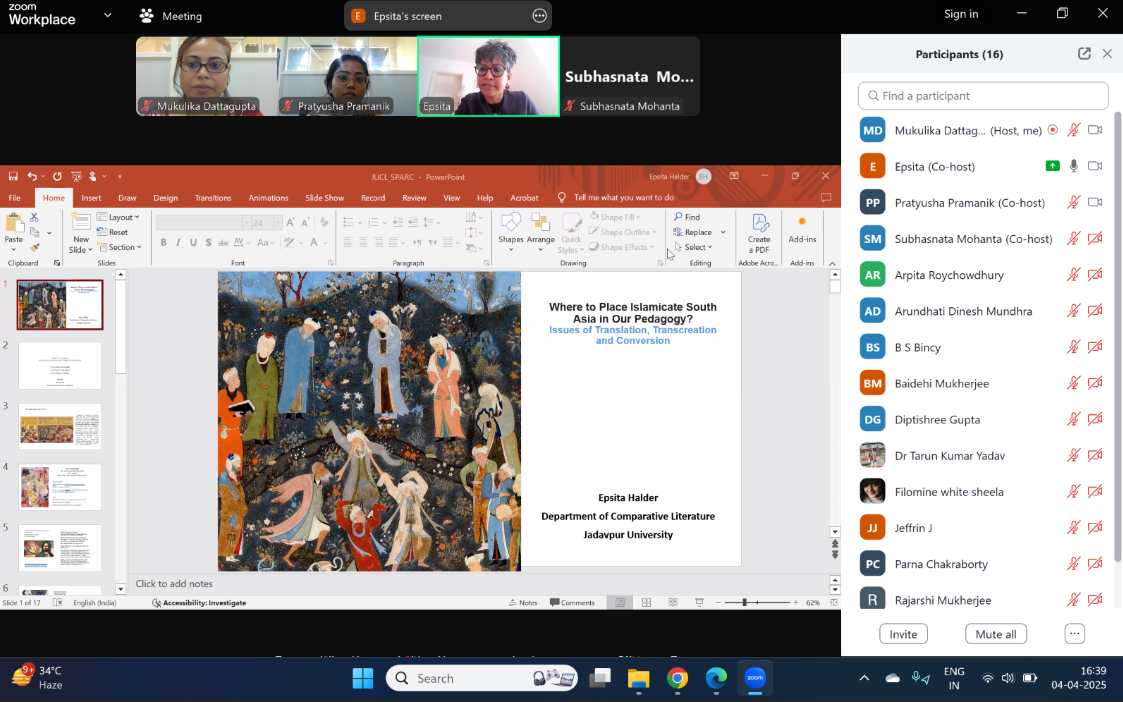
Task: Click the Find button in Editing group
Action: [x=687, y=217]
